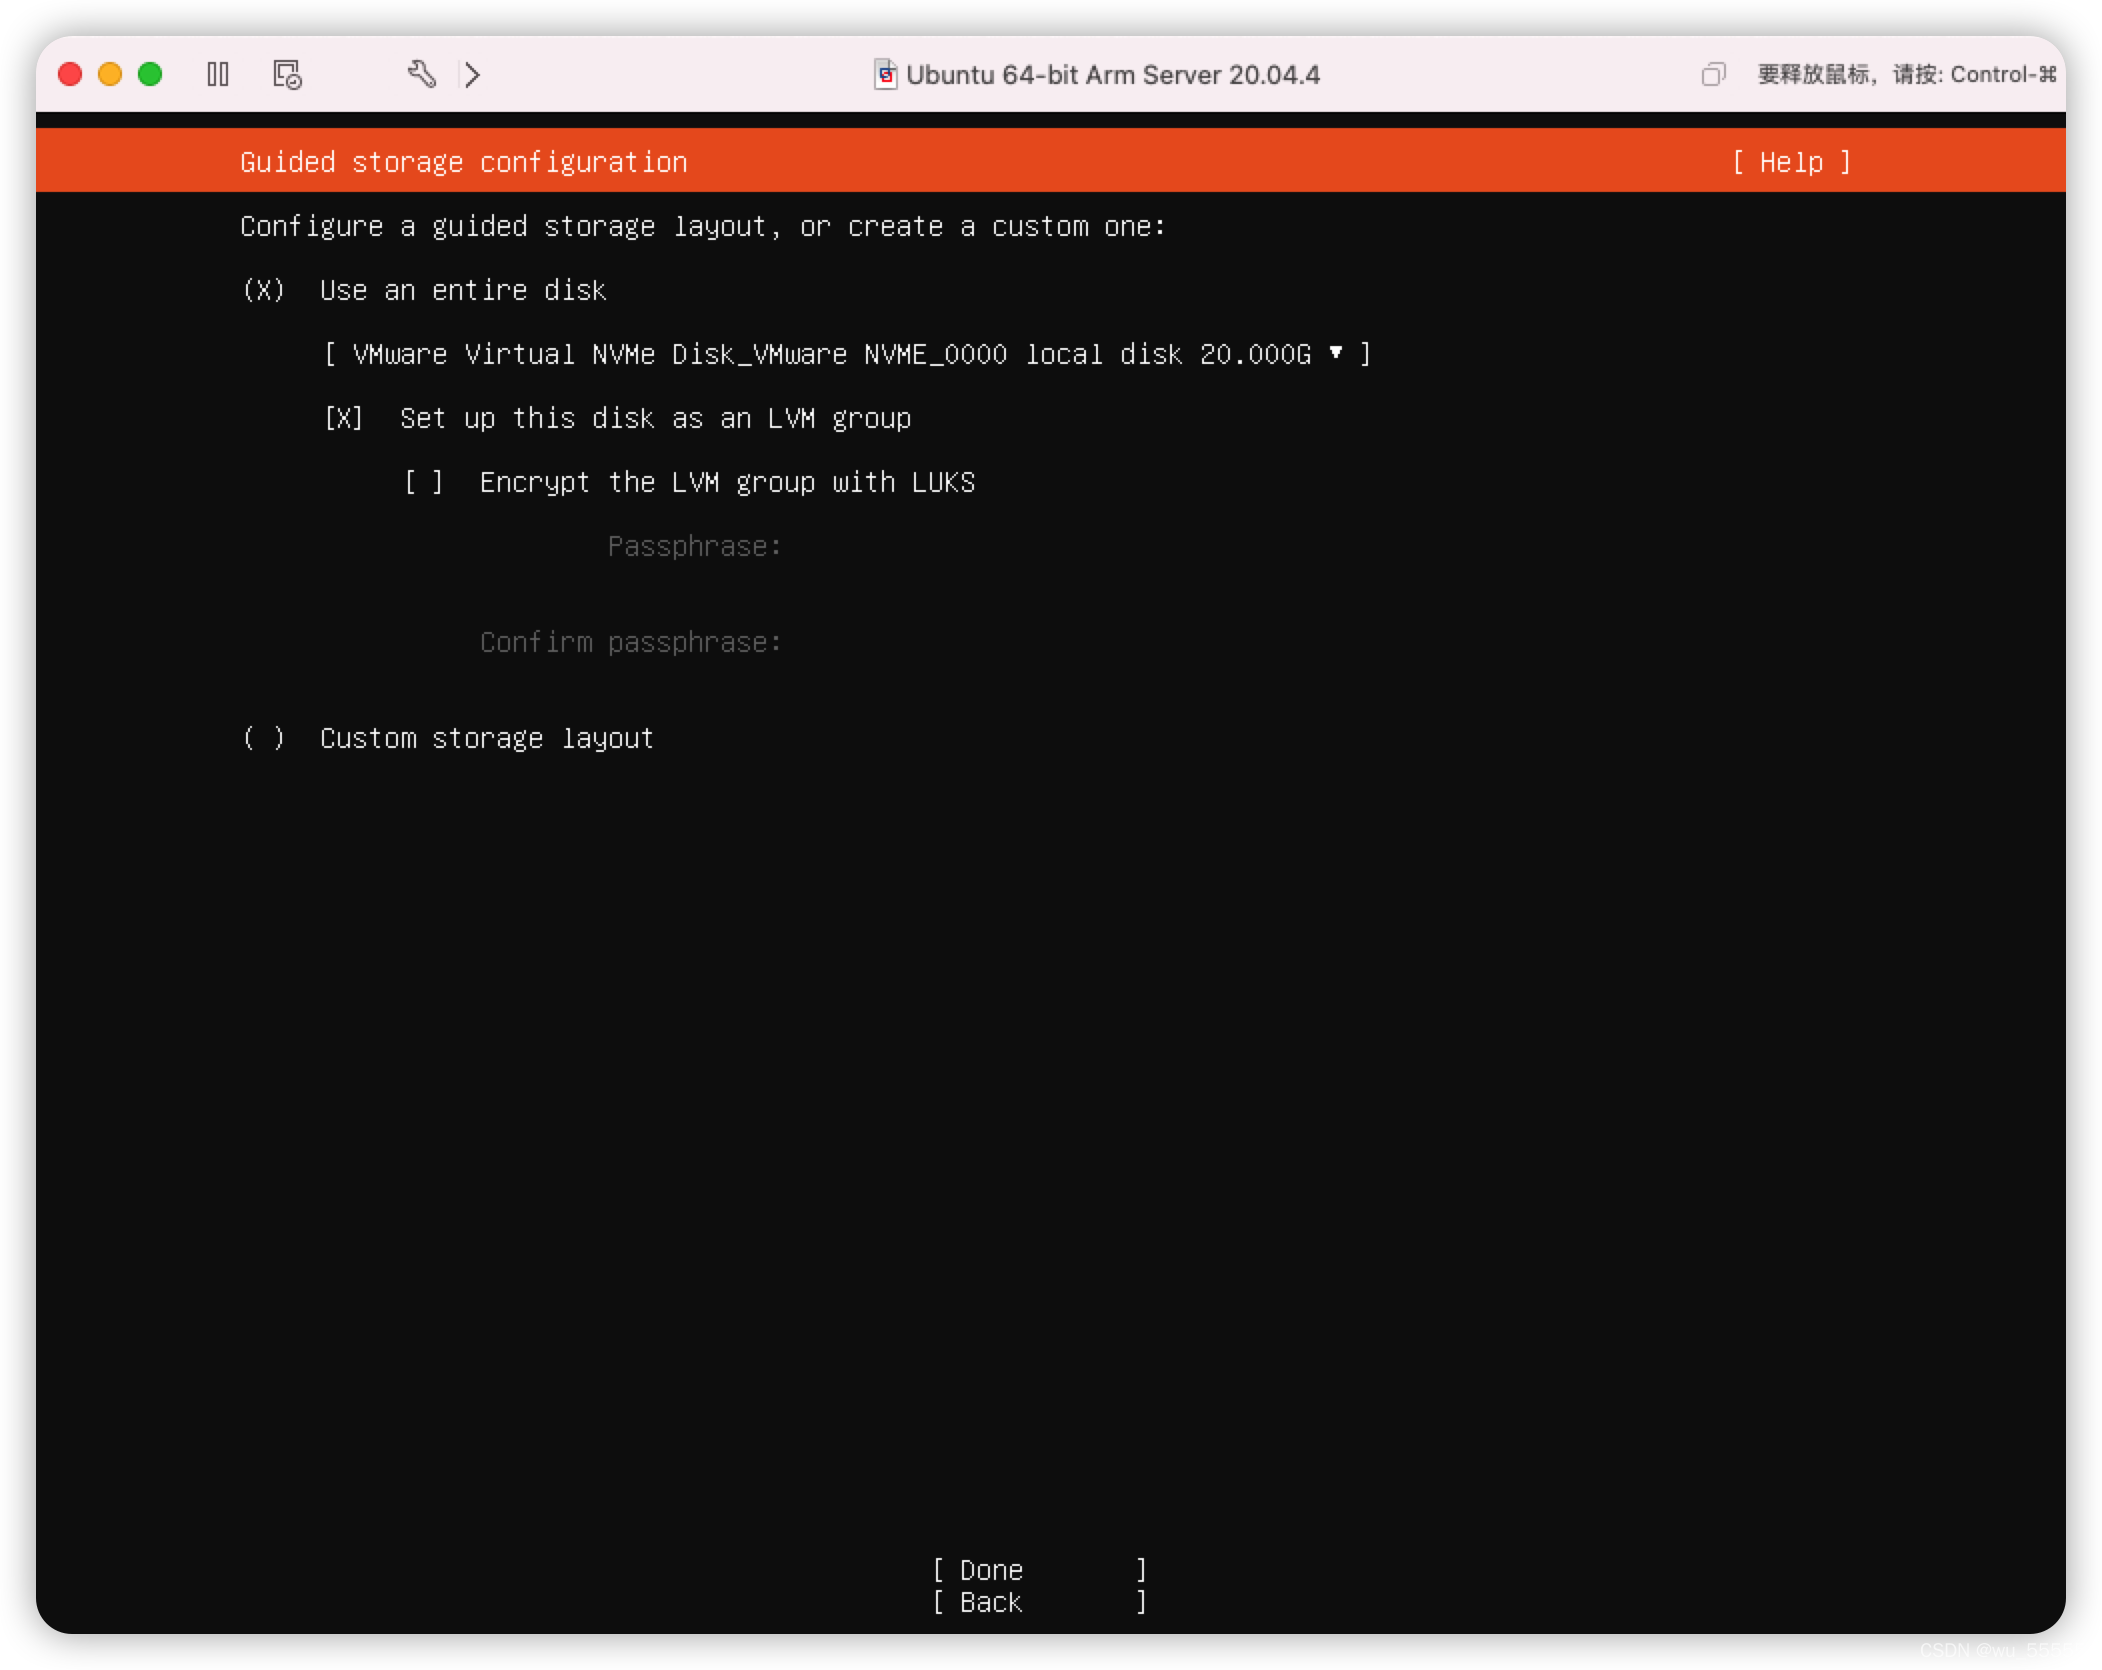Click the right chevron toolbar arrow

472,74
